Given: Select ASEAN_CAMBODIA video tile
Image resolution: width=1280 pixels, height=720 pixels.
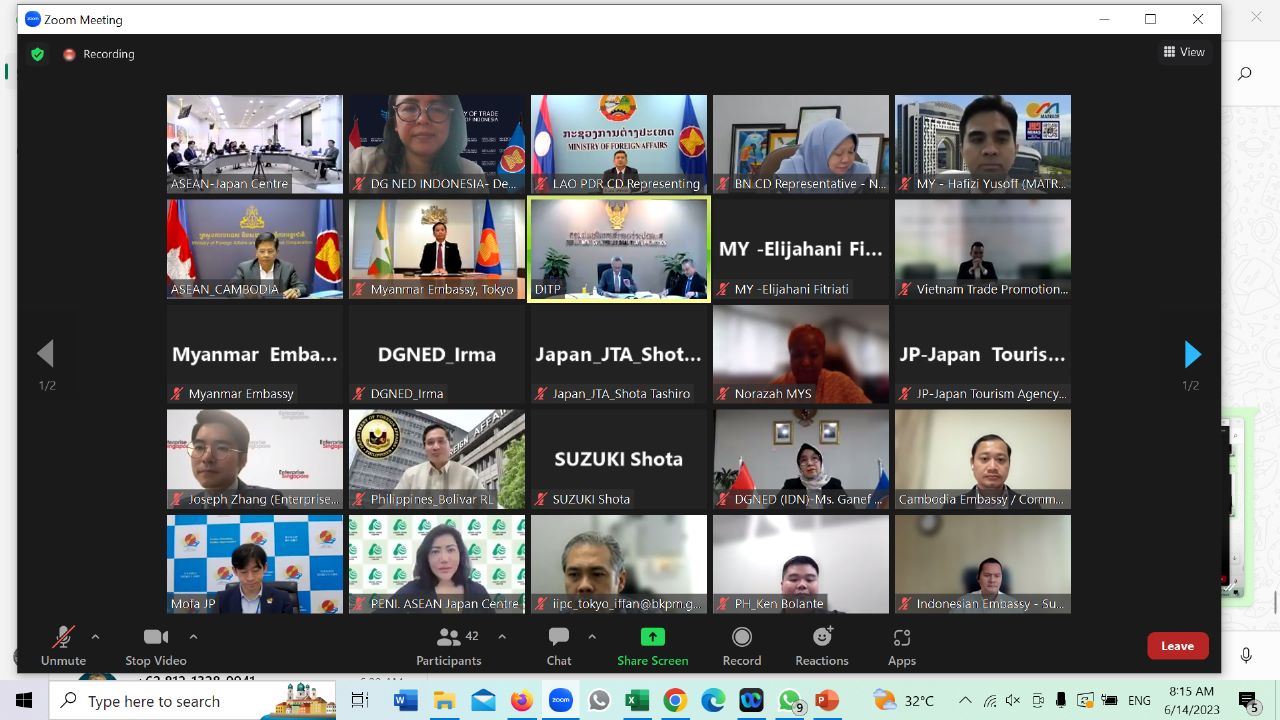Looking at the screenshot, I should [255, 249].
